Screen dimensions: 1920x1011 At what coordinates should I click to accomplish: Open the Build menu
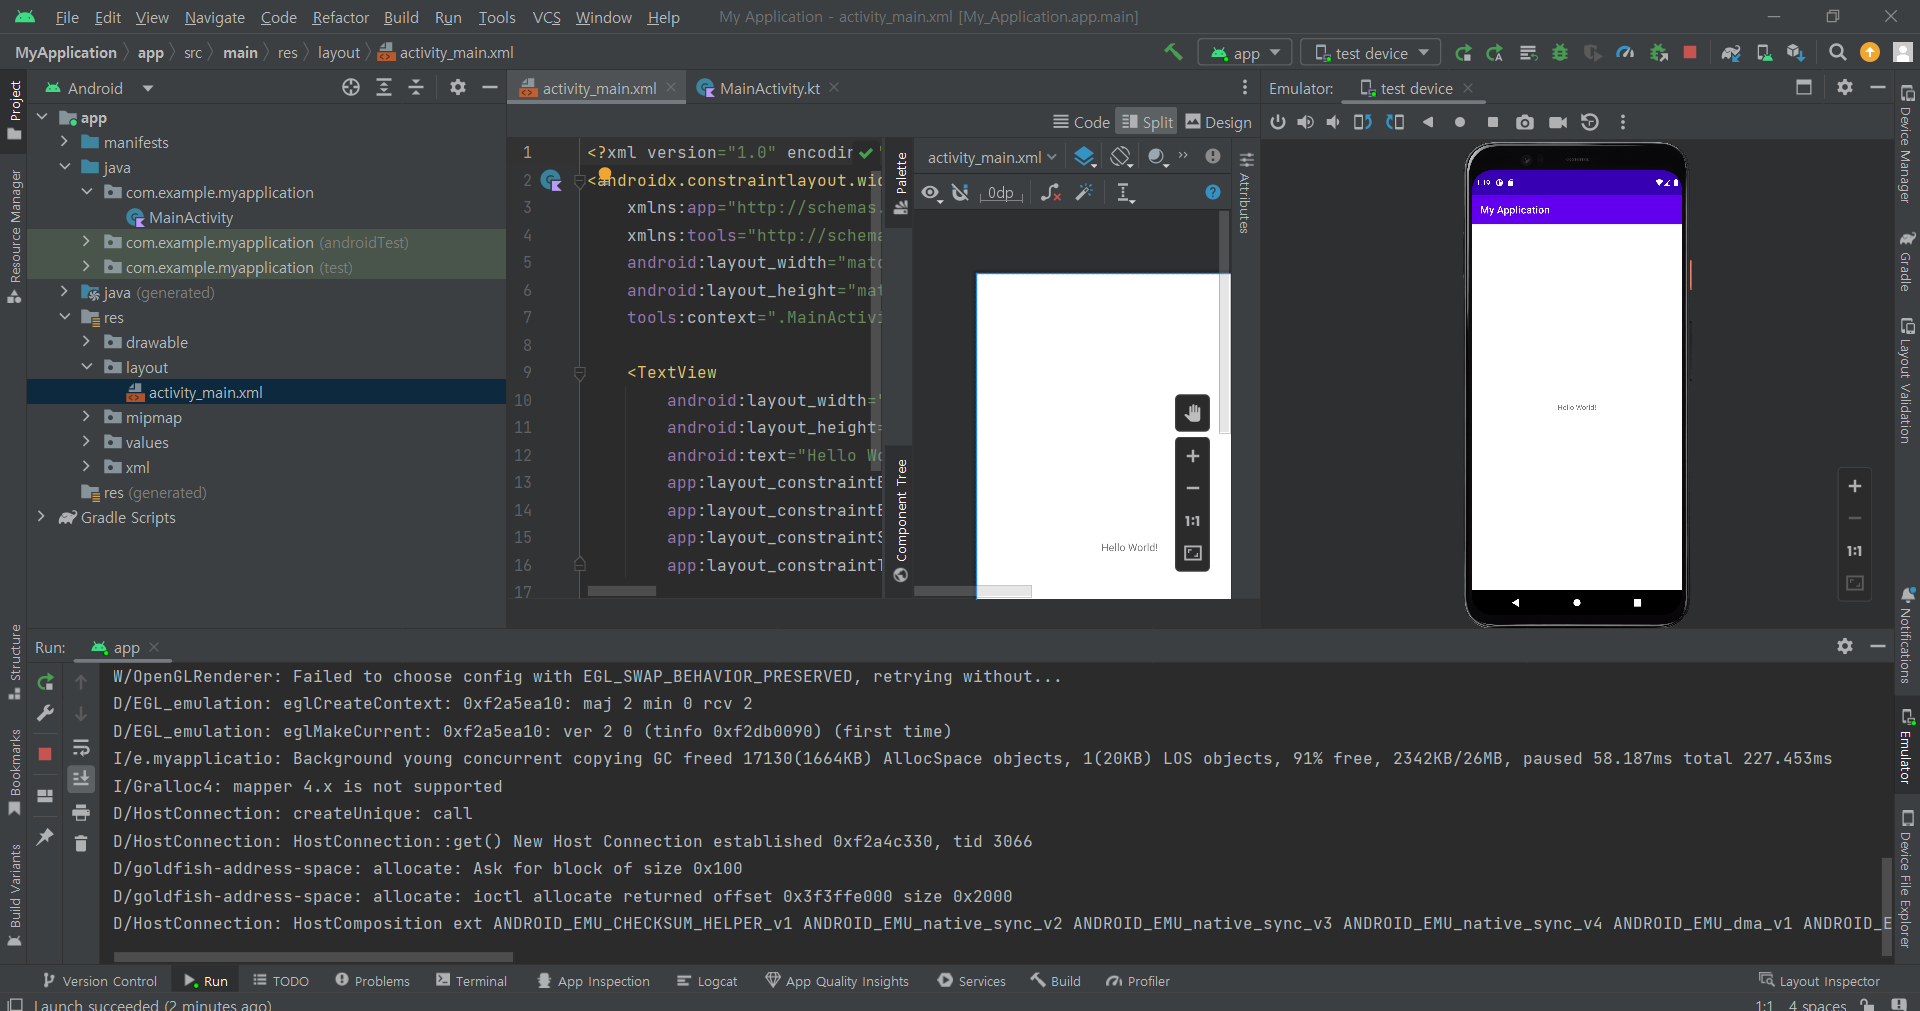pyautogui.click(x=401, y=17)
